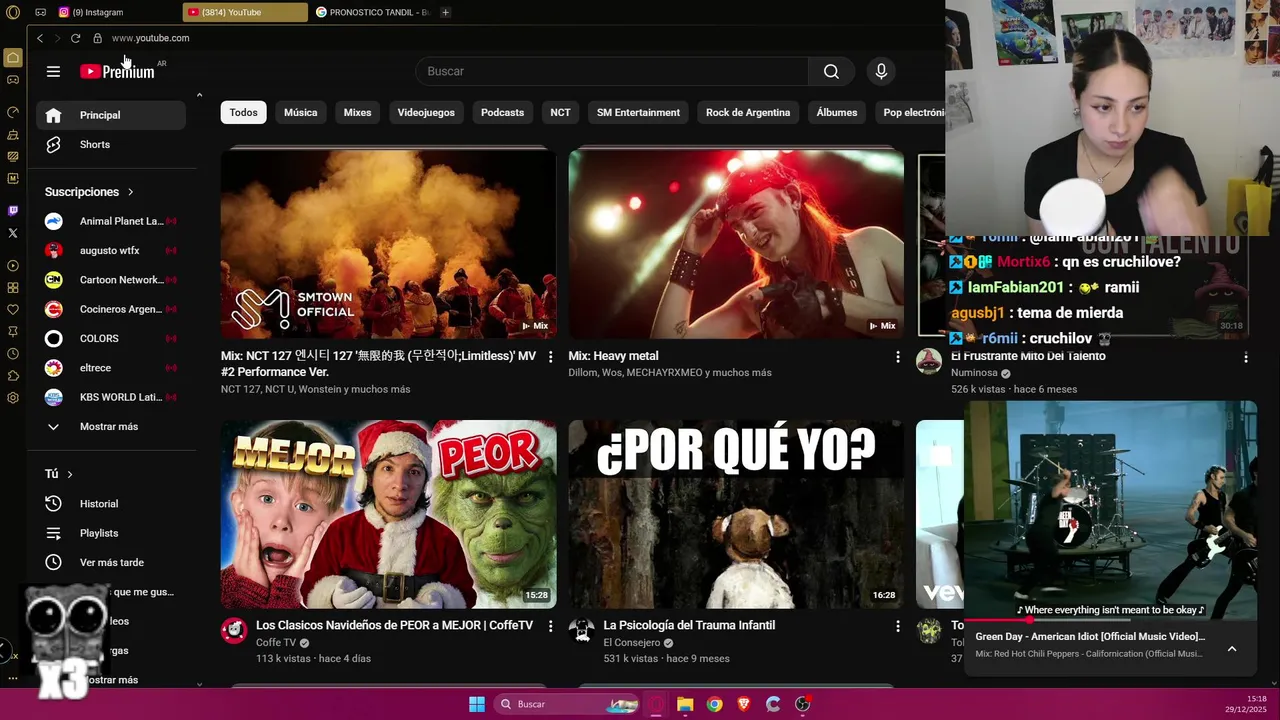Select the Todos filter chip
1280x720 pixels.
click(243, 113)
